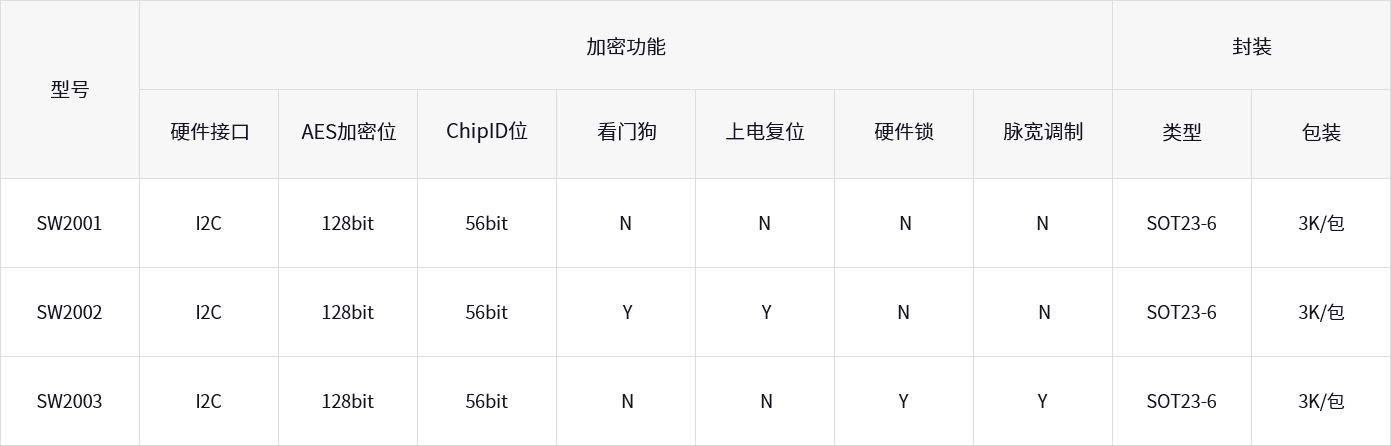The height and width of the screenshot is (446, 1391).
Task: Select the SW2001 model cell
Action: pos(70,223)
